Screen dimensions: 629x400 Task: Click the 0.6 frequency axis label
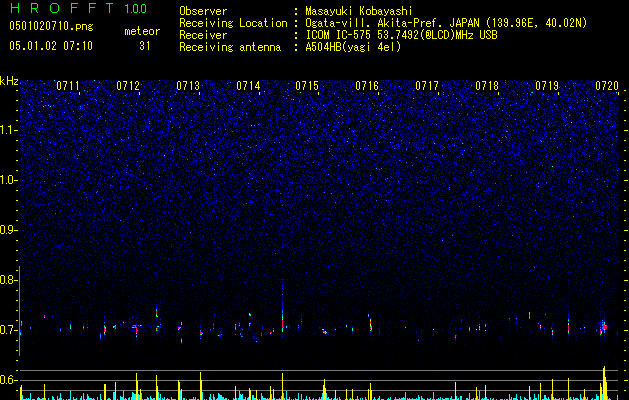pyautogui.click(x=9, y=380)
